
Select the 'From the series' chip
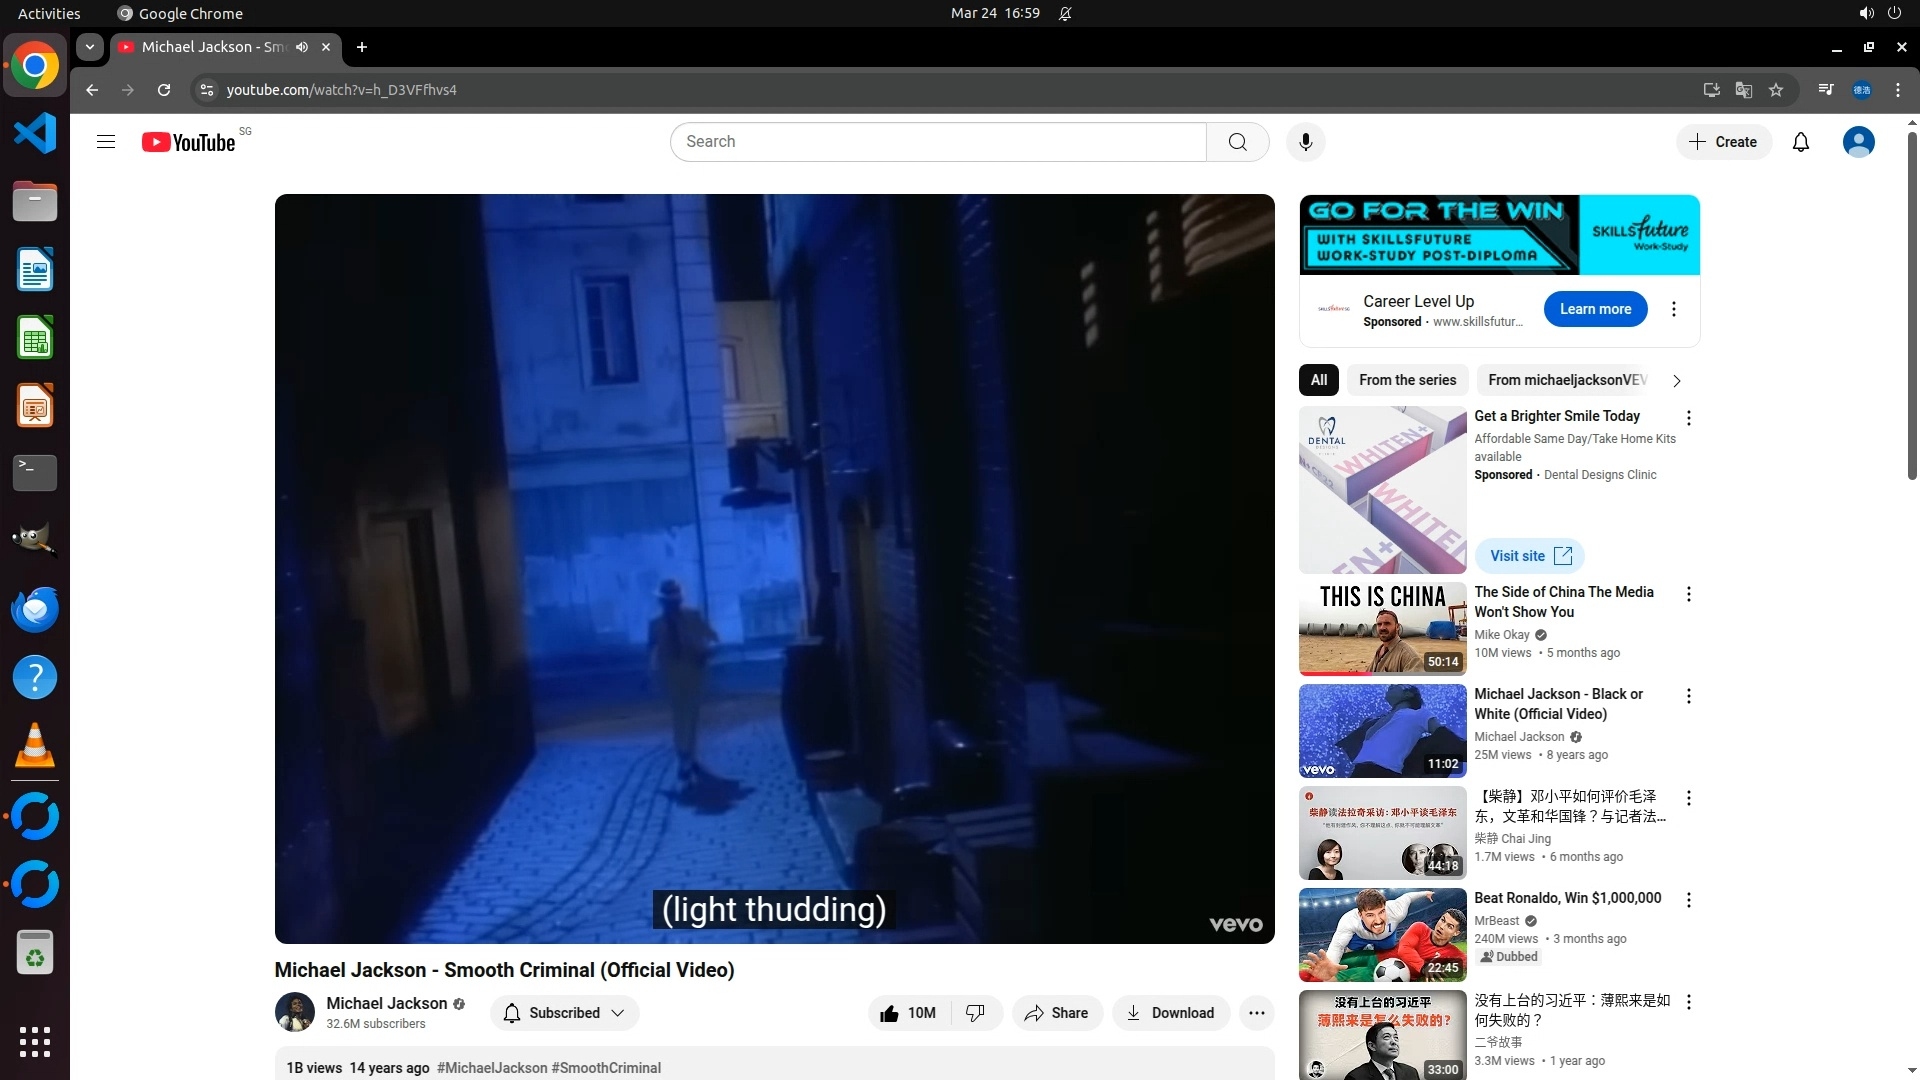1407,380
